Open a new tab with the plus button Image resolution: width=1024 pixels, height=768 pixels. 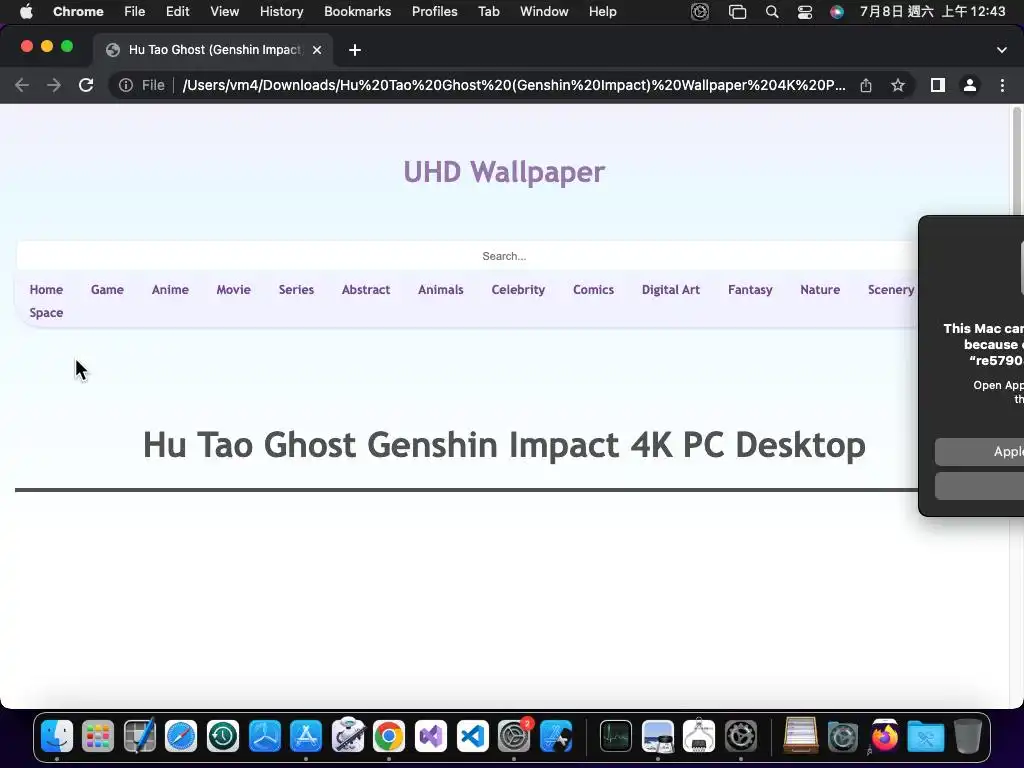[355, 50]
